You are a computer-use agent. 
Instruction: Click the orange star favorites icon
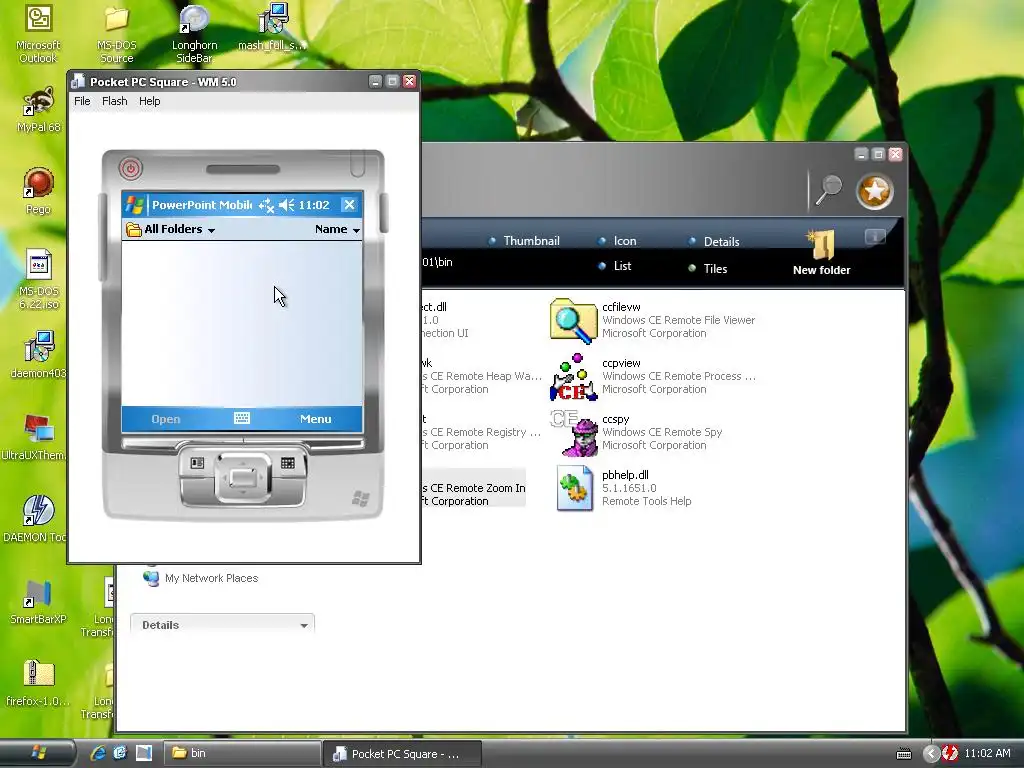(x=874, y=191)
